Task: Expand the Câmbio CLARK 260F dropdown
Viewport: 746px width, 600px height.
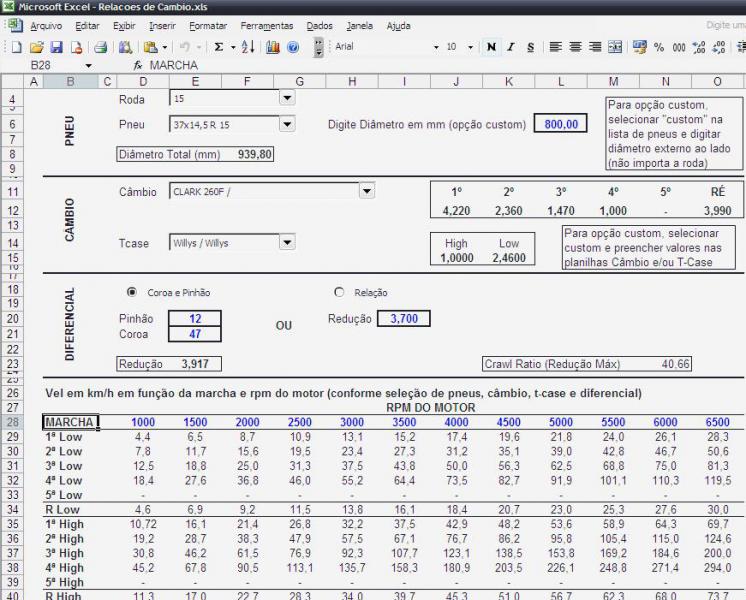Action: (x=366, y=191)
